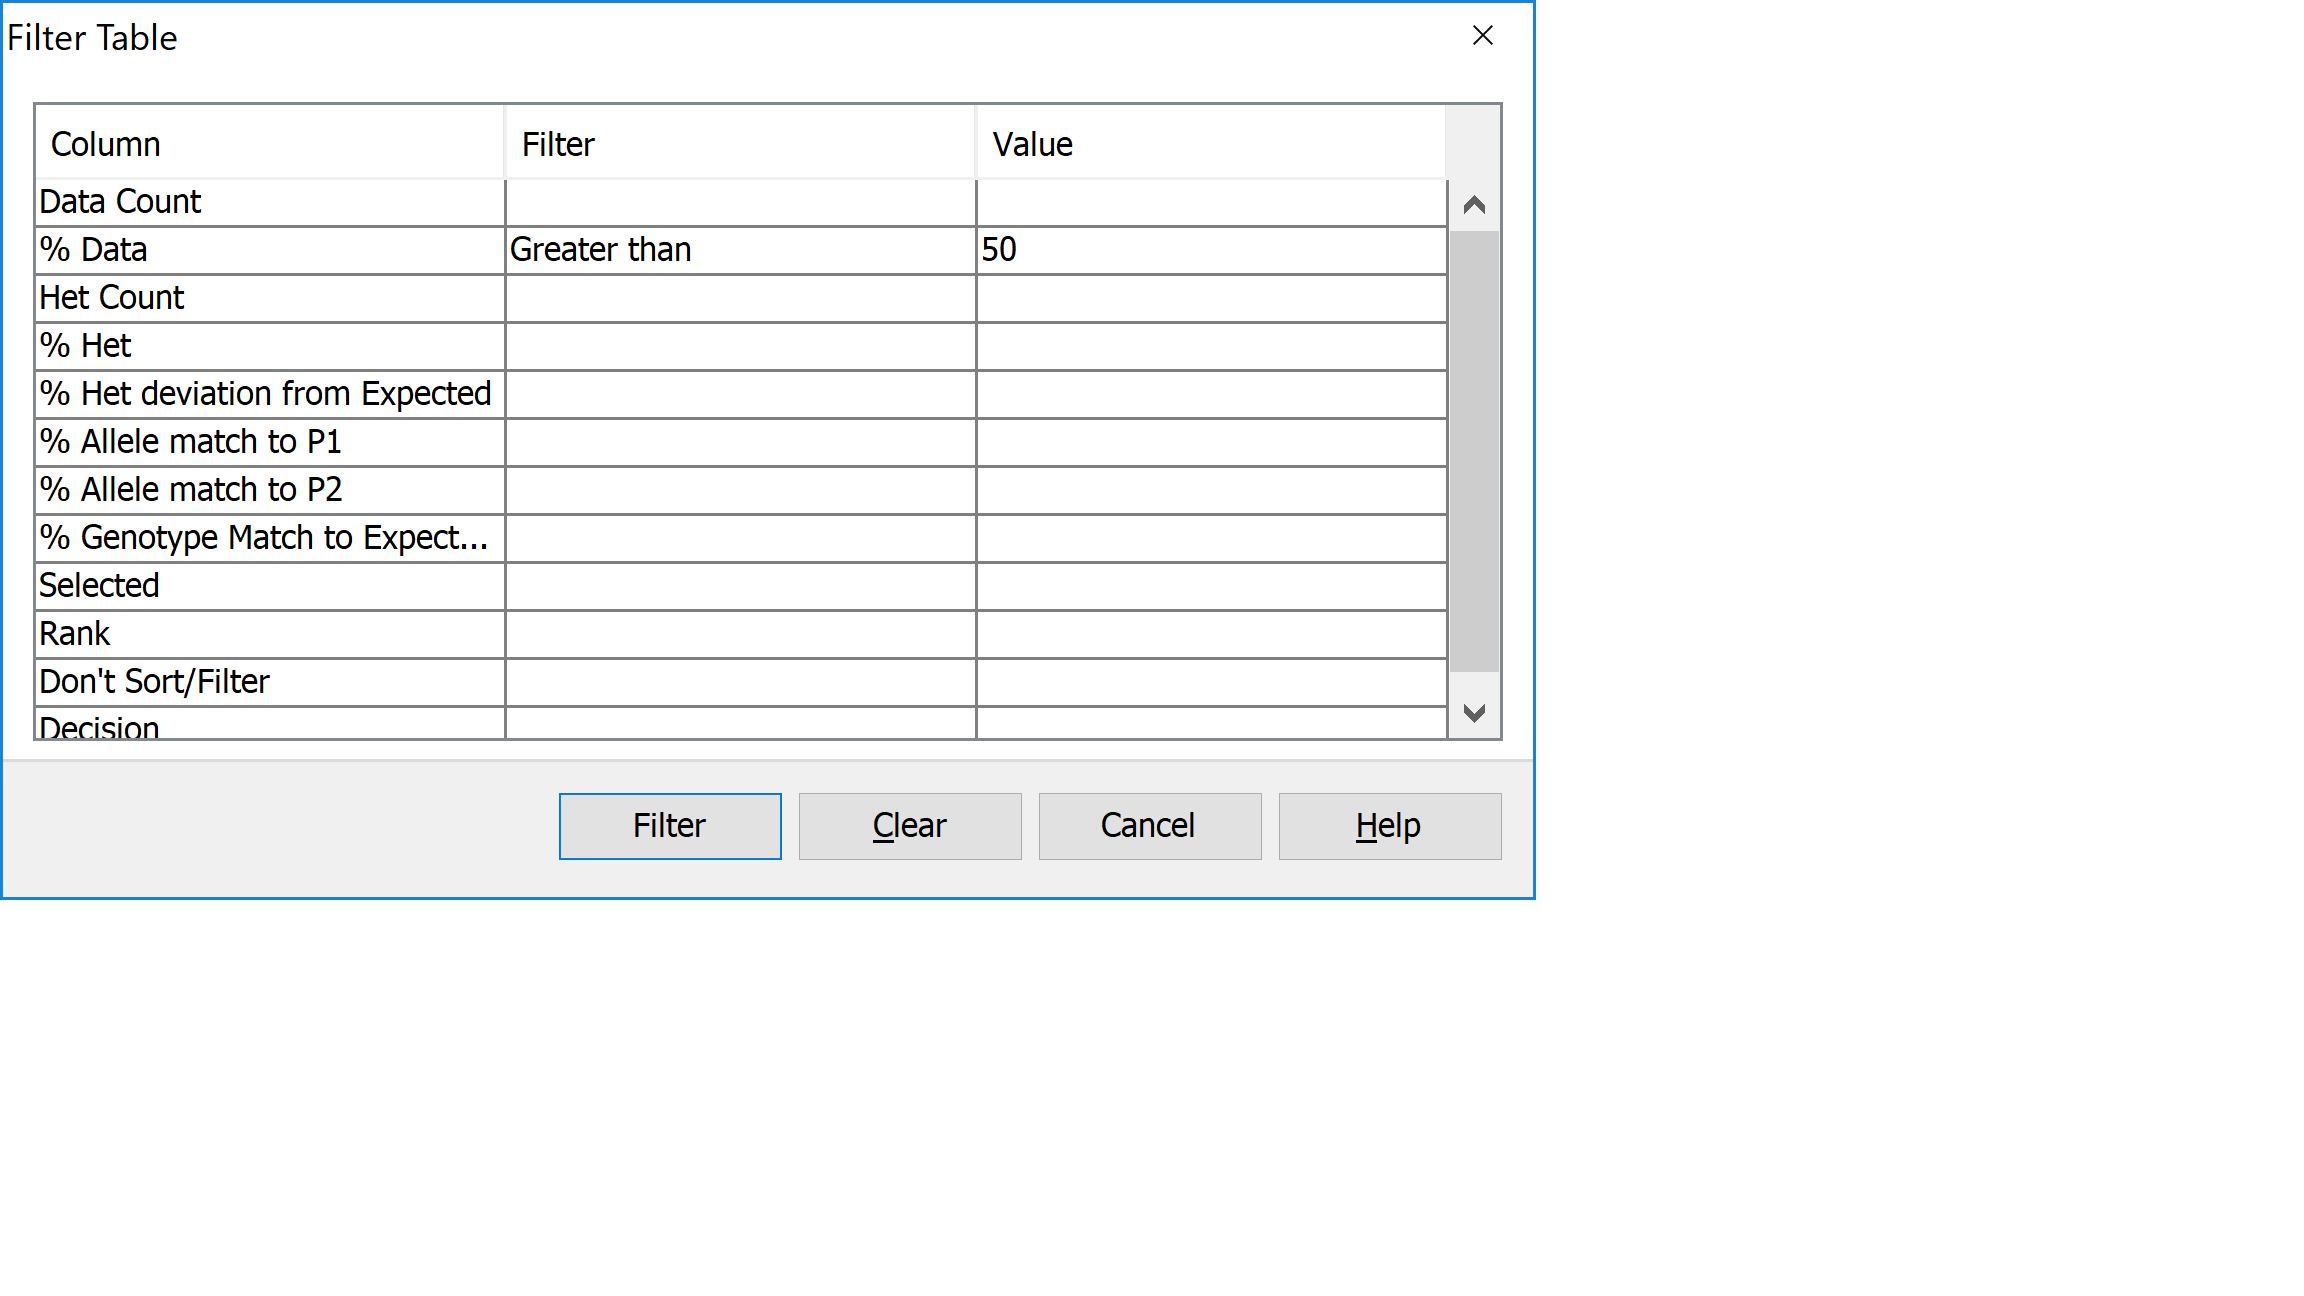Open Filter cell for % Het deviation from Expected
The image size is (2304, 1296).
[x=740, y=394]
